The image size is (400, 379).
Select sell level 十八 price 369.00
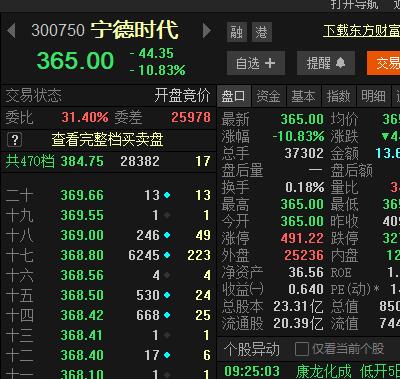point(82,235)
